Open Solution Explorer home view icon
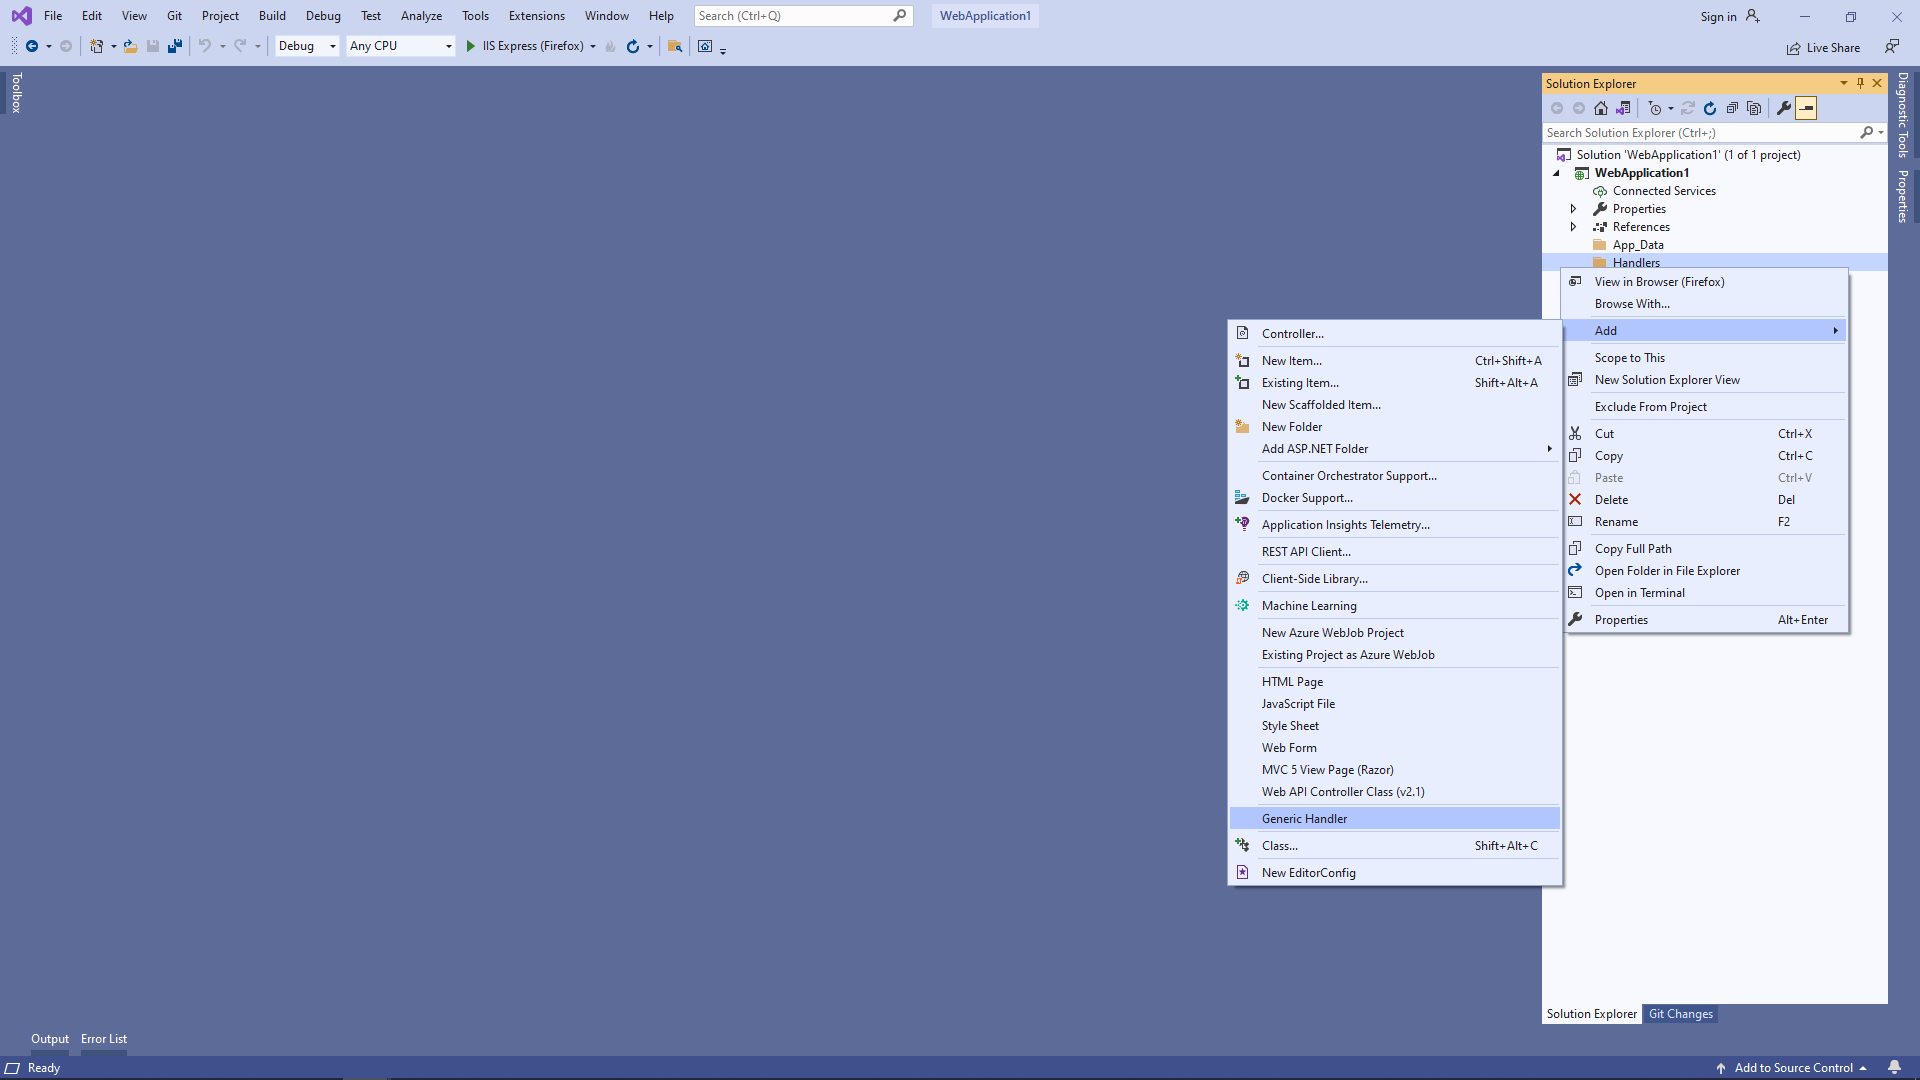The image size is (1920, 1080). pyautogui.click(x=1600, y=108)
